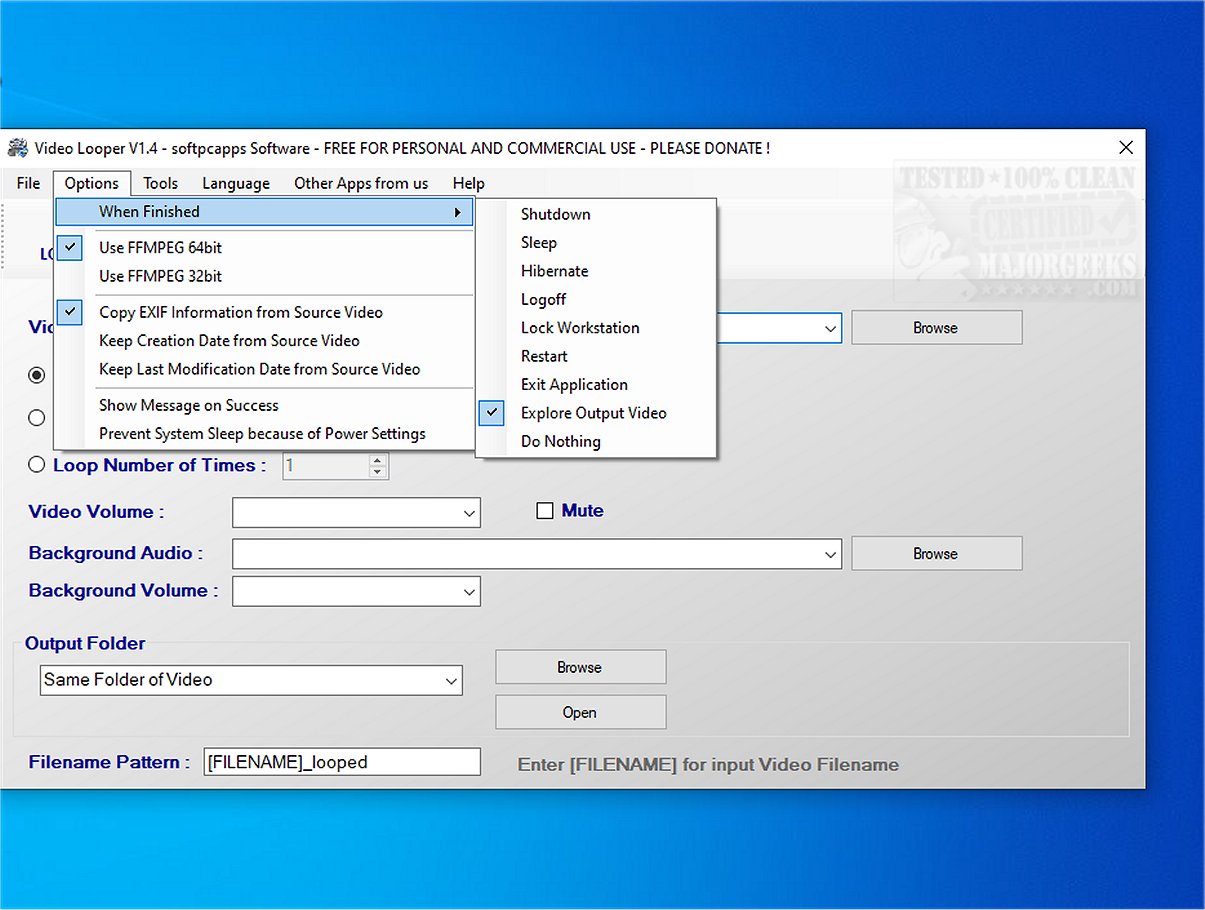Viewport: 1205px width, 910px height.
Task: Select the first loop mode radio button
Action: click(37, 375)
